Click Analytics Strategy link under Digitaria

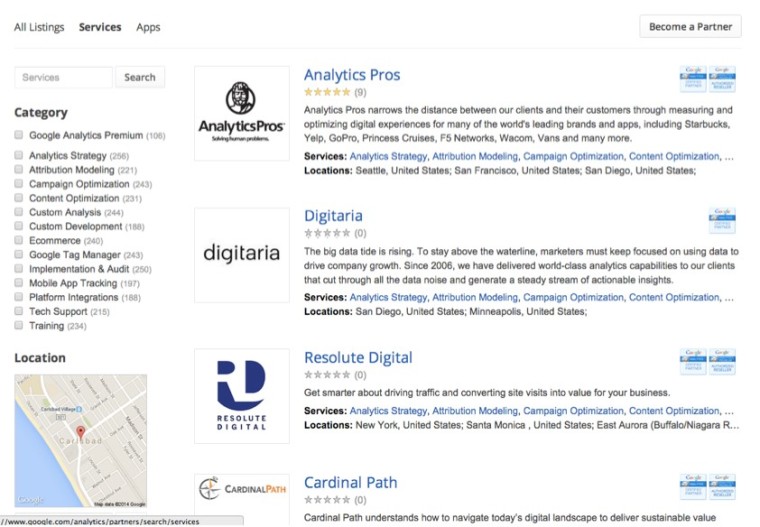click(x=388, y=297)
